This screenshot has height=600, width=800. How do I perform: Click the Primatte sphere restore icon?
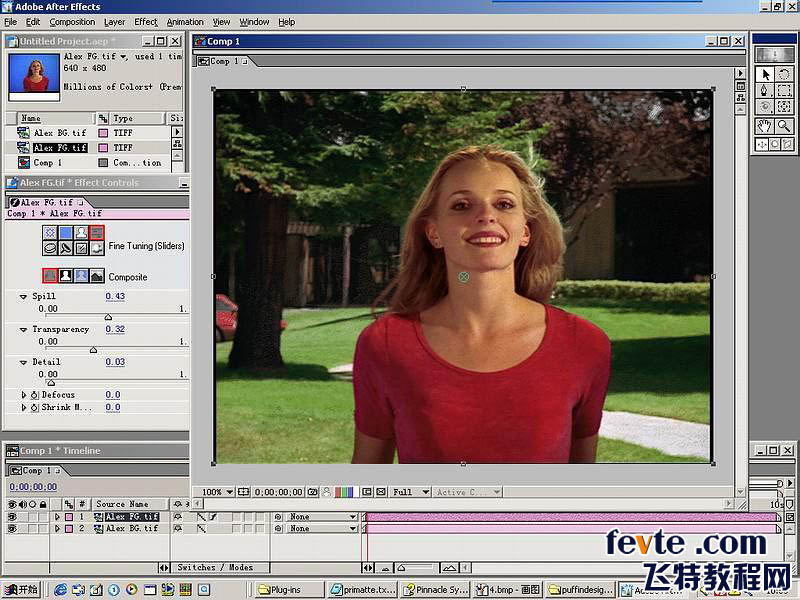pos(97,248)
